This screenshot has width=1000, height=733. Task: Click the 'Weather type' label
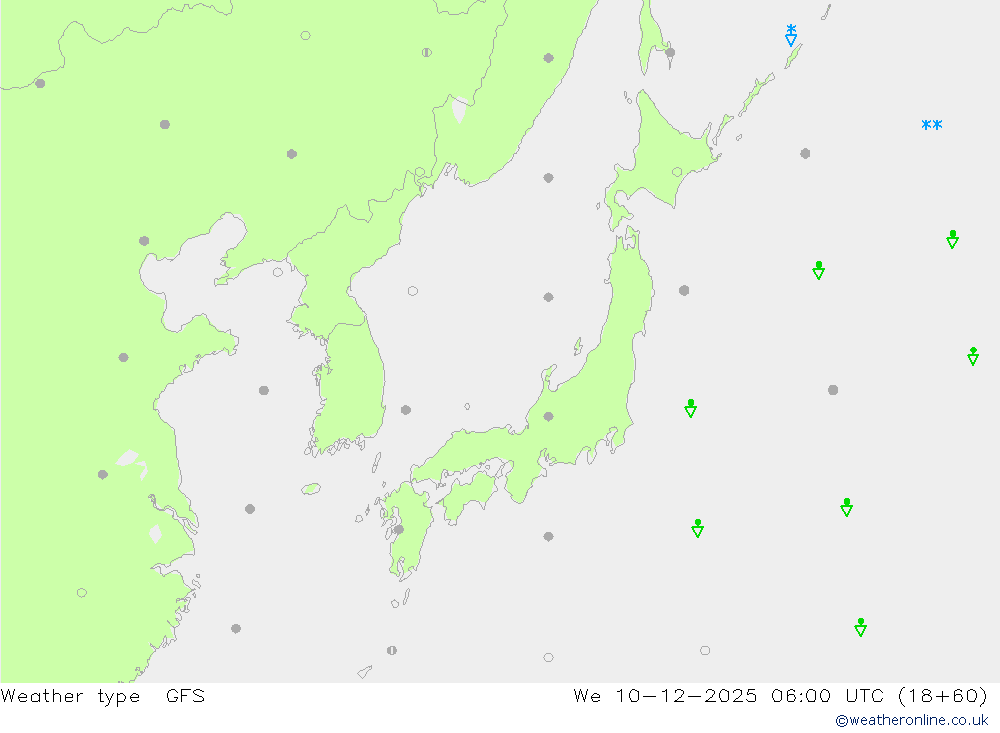click(70, 696)
